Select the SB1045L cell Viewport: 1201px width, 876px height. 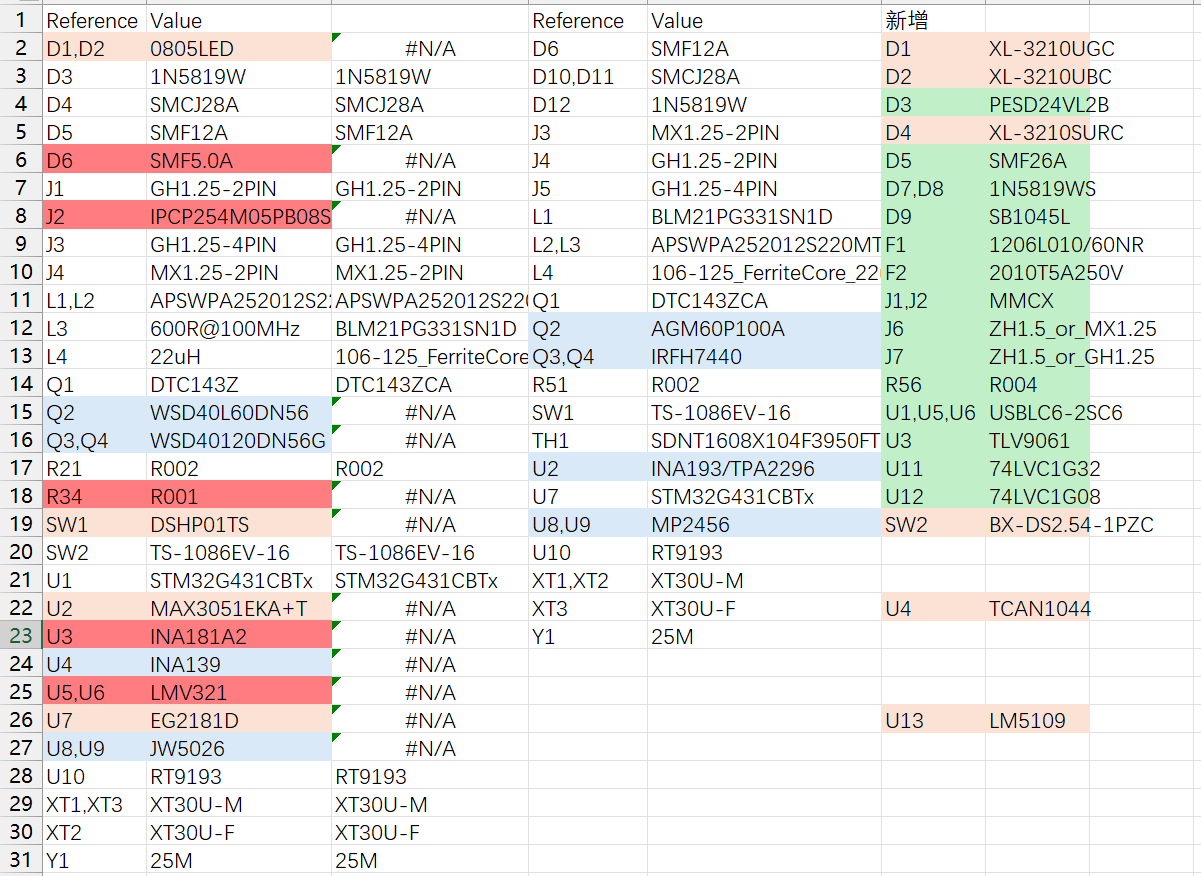click(1037, 216)
